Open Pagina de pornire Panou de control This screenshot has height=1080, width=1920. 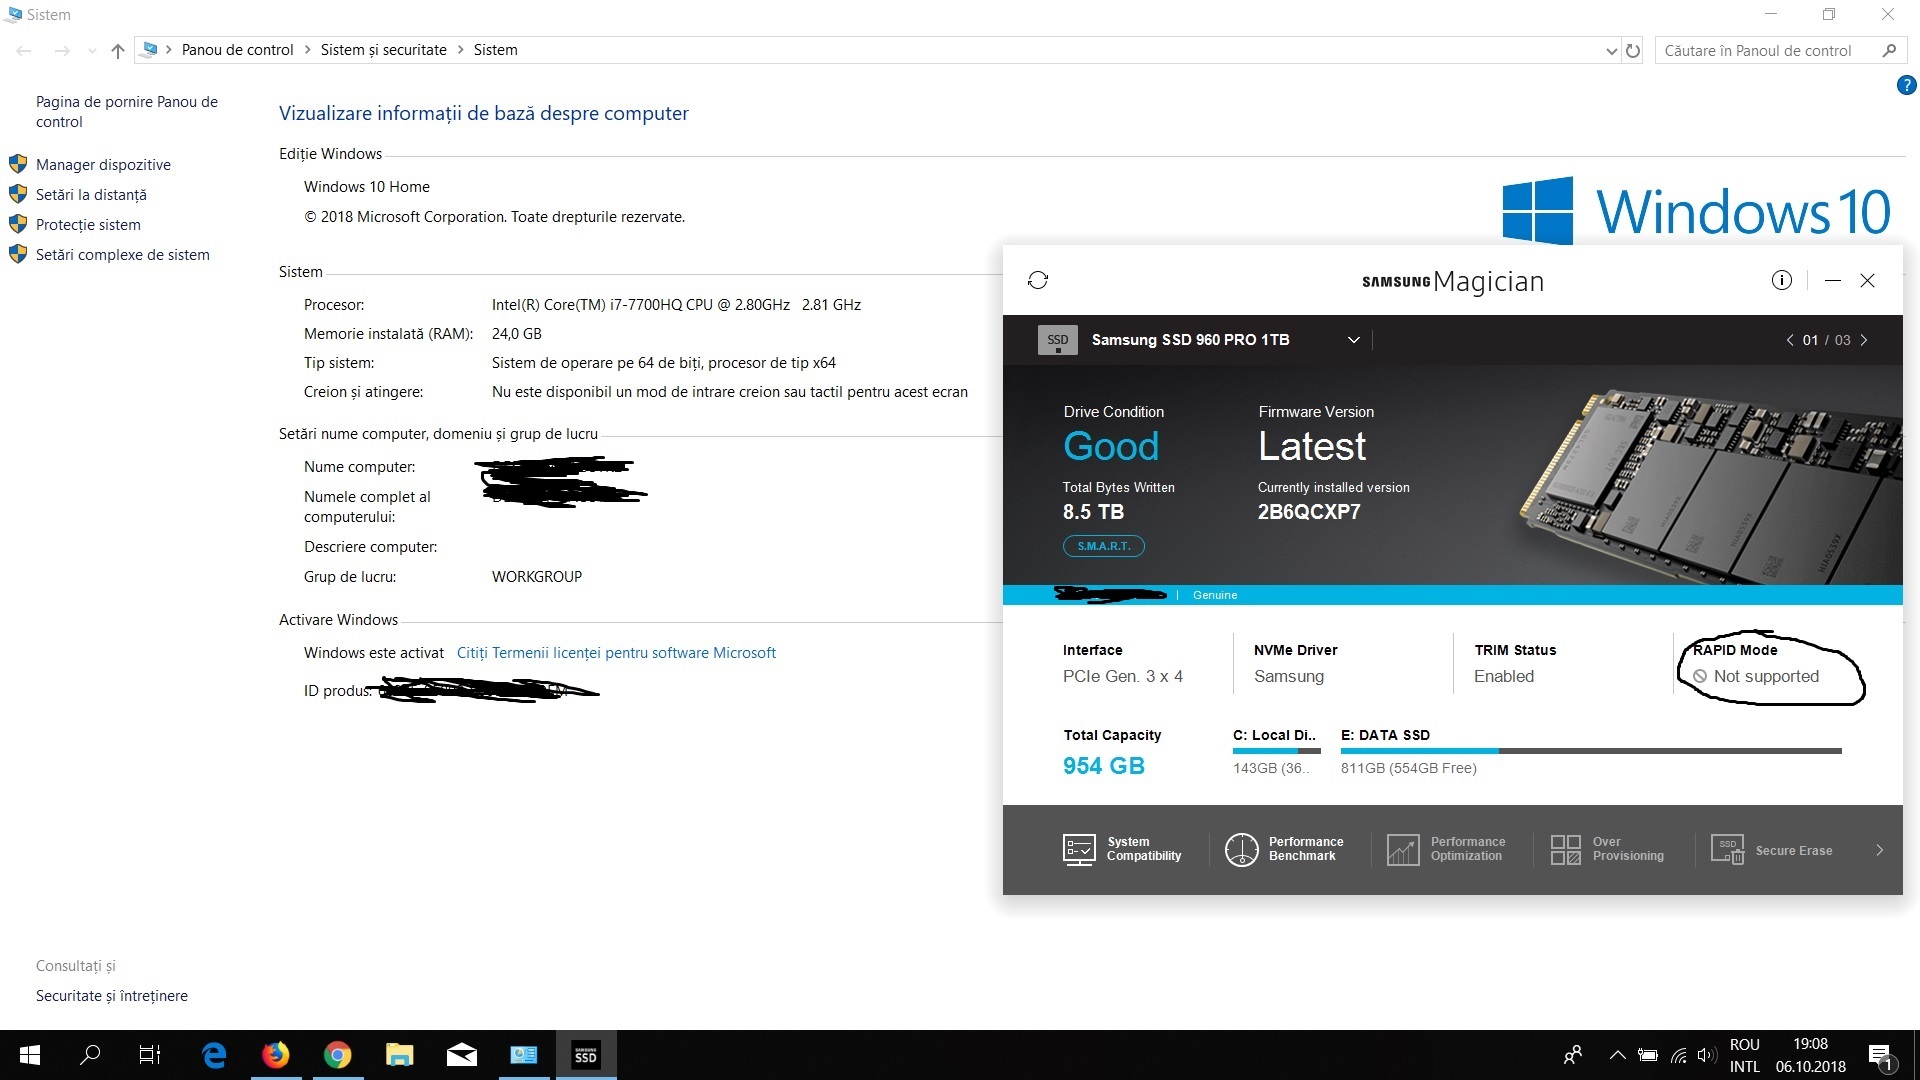(x=127, y=111)
